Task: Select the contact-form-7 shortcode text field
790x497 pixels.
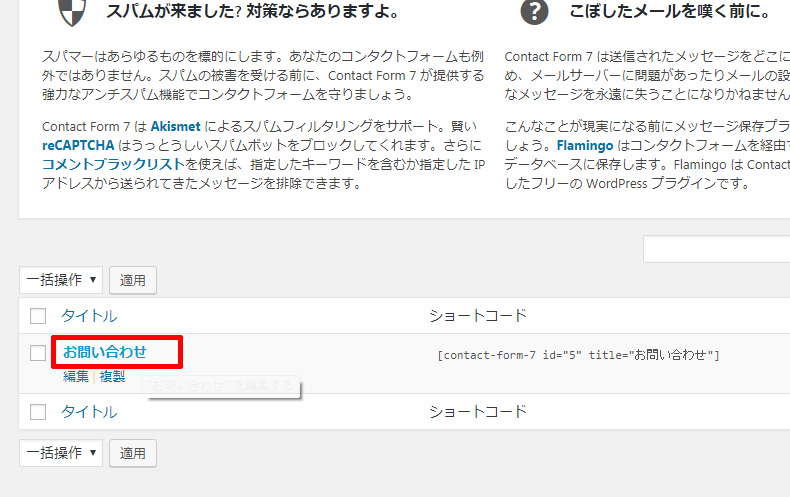Action: coord(580,355)
